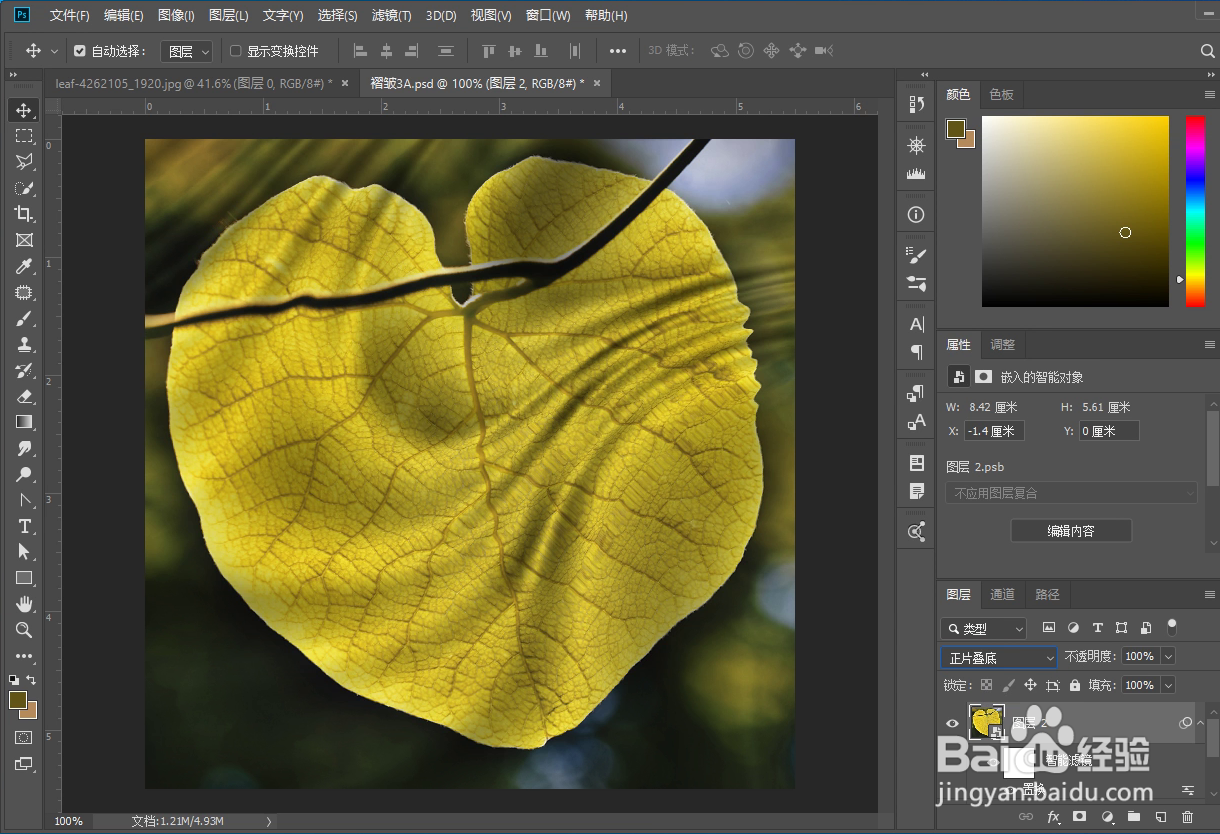Select the Eraser tool

(x=24, y=396)
